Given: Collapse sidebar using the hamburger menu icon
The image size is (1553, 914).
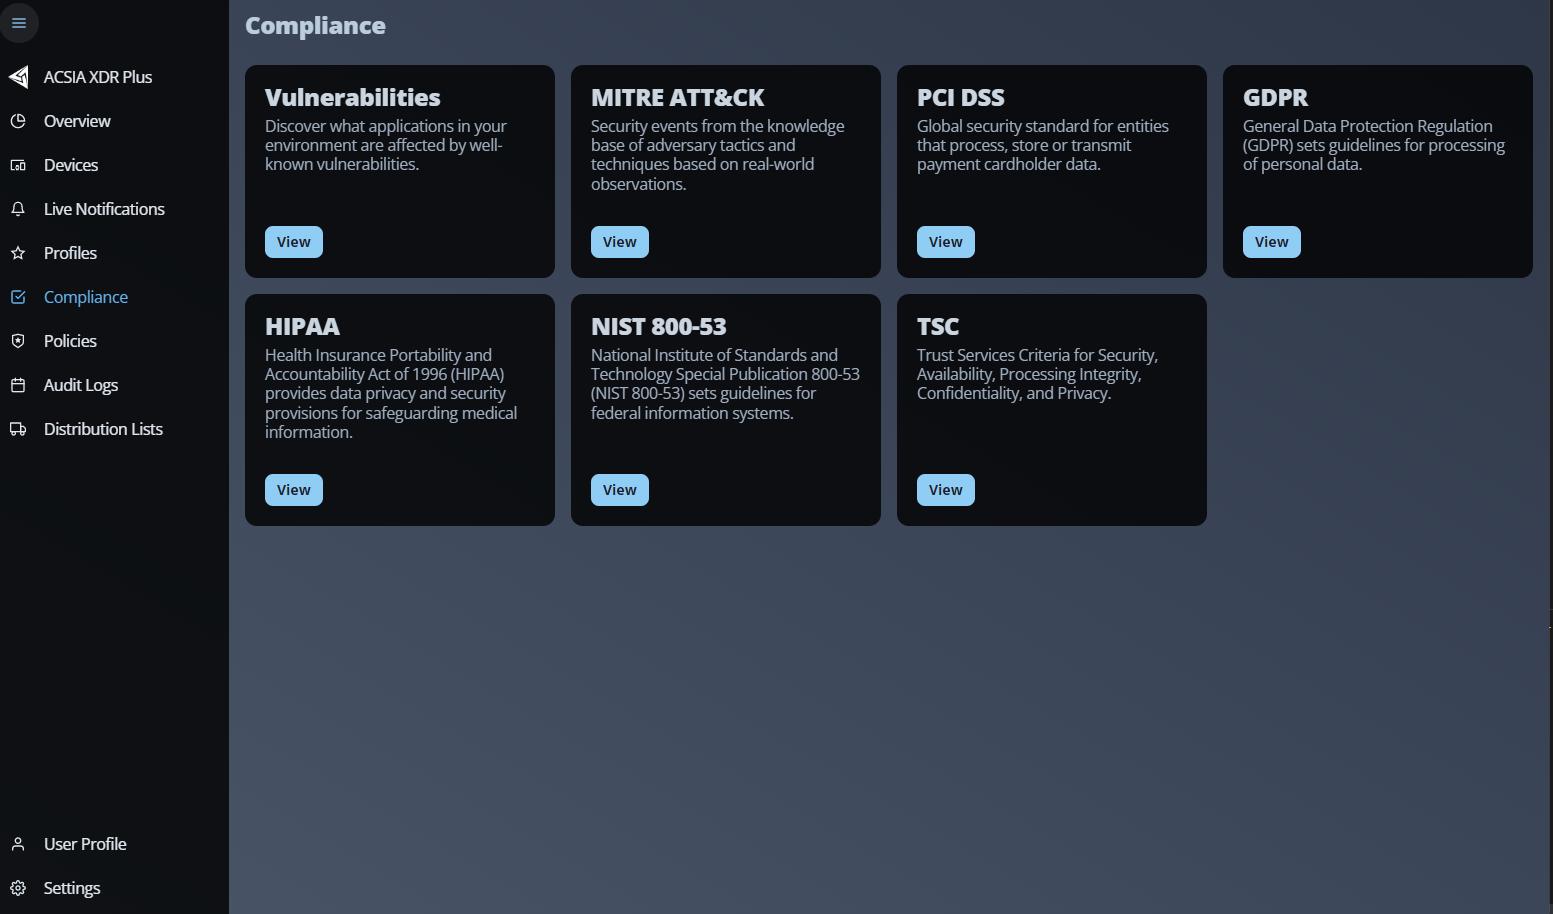Looking at the screenshot, I should pyautogui.click(x=19, y=23).
